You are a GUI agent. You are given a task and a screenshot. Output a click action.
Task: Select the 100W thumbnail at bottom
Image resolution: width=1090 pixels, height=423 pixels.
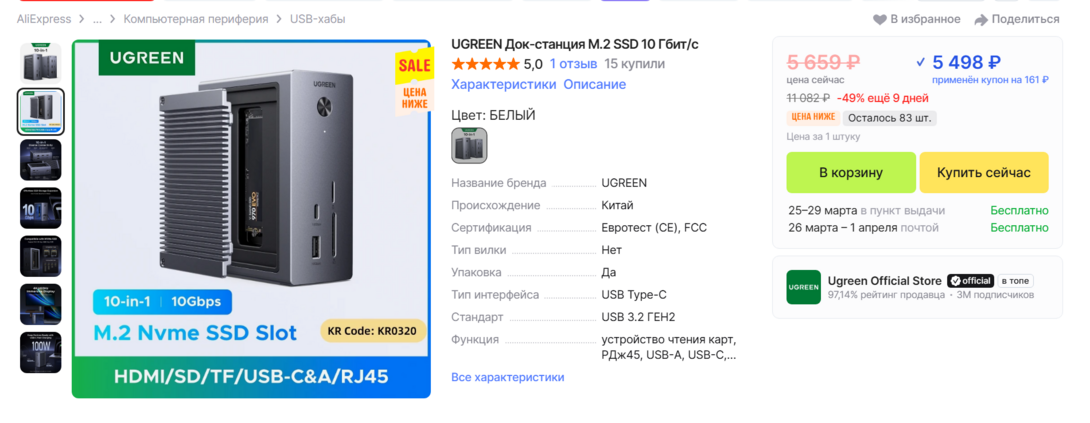(40, 352)
